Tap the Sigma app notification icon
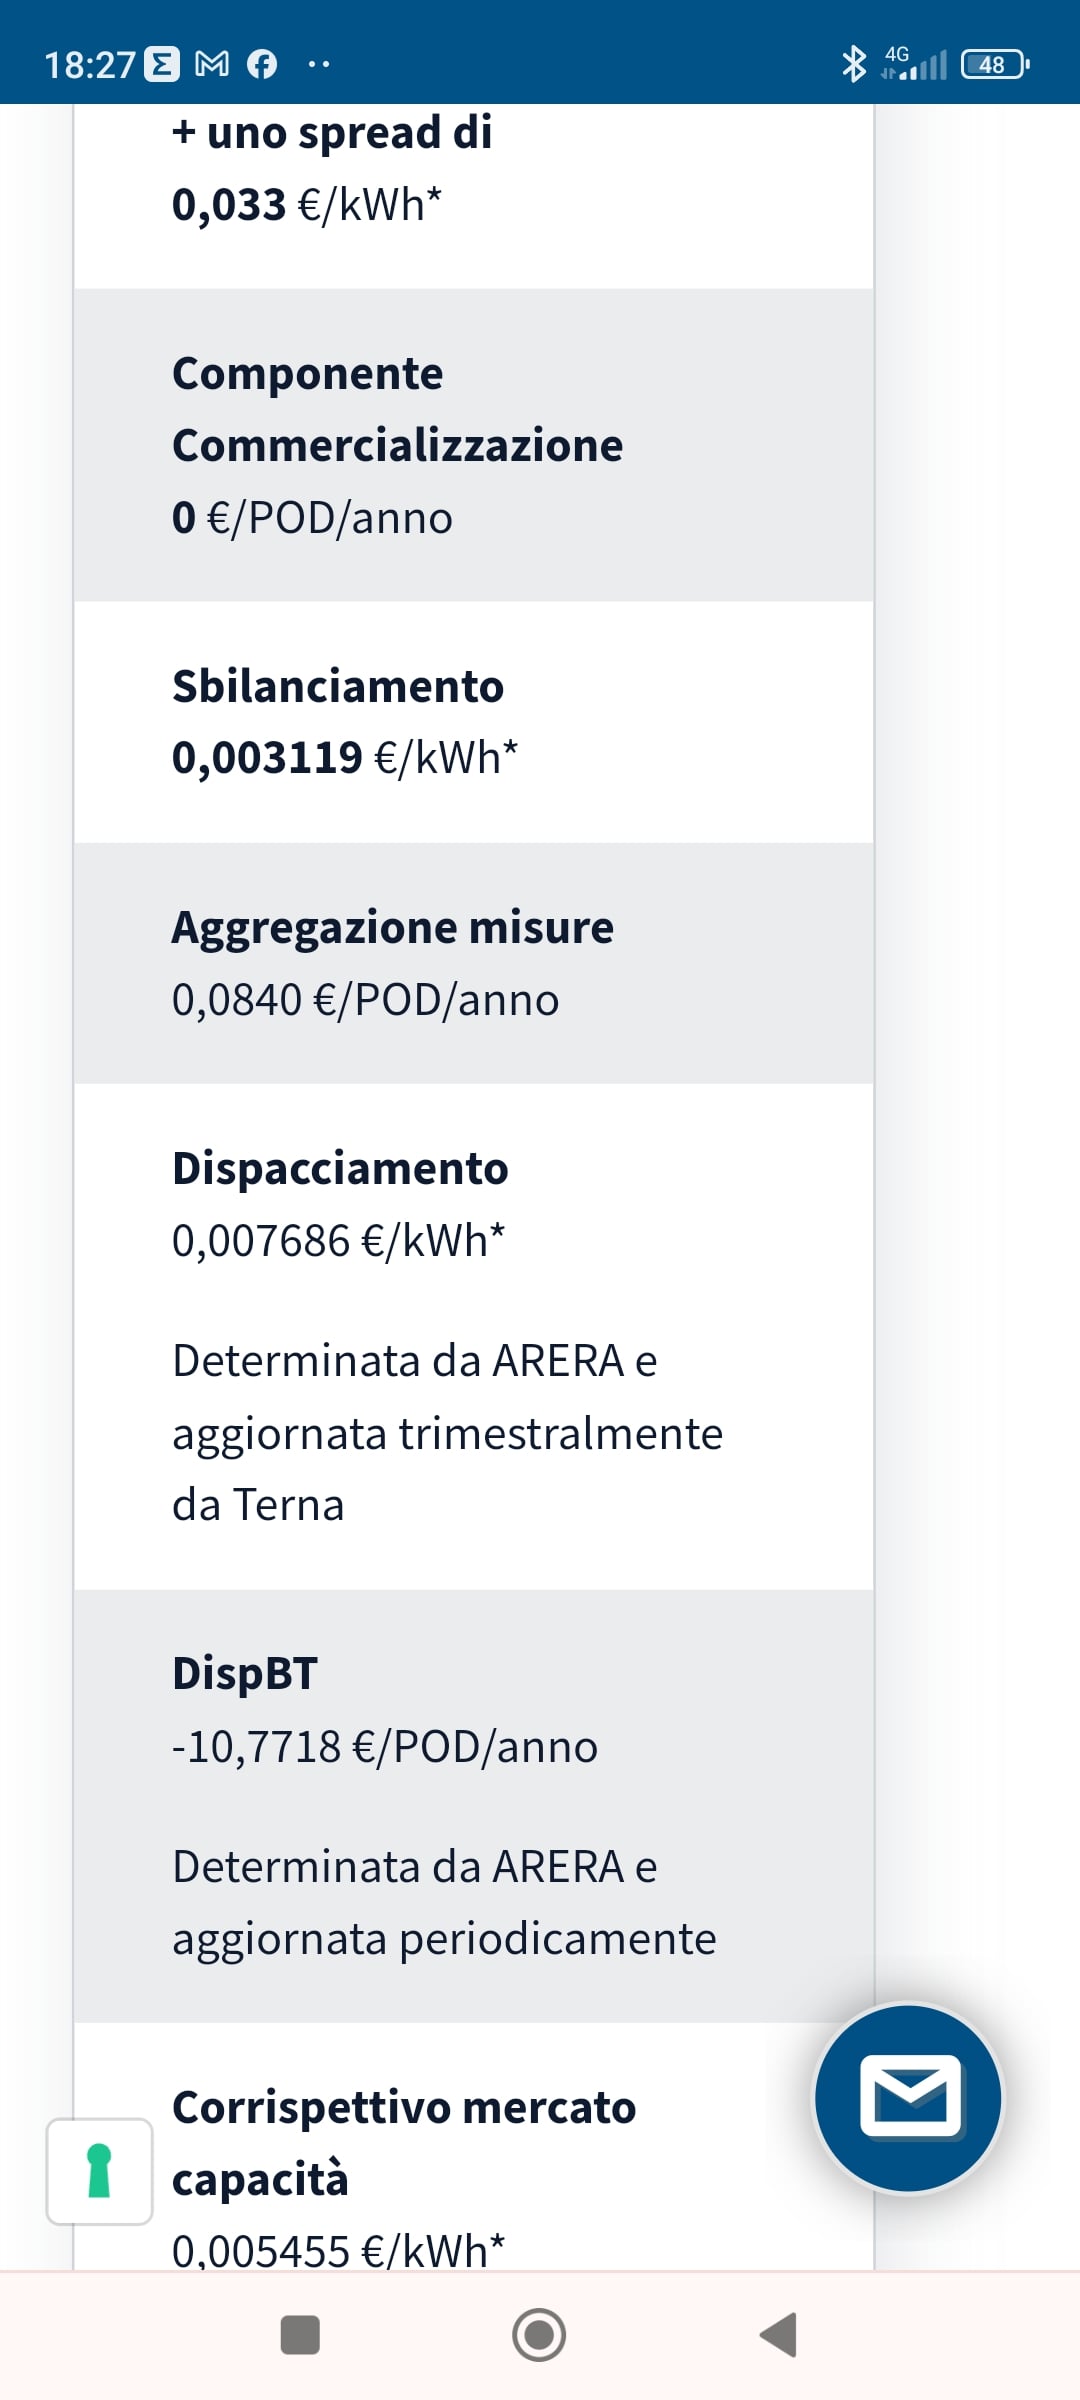Viewport: 1080px width, 2400px height. 162,65
